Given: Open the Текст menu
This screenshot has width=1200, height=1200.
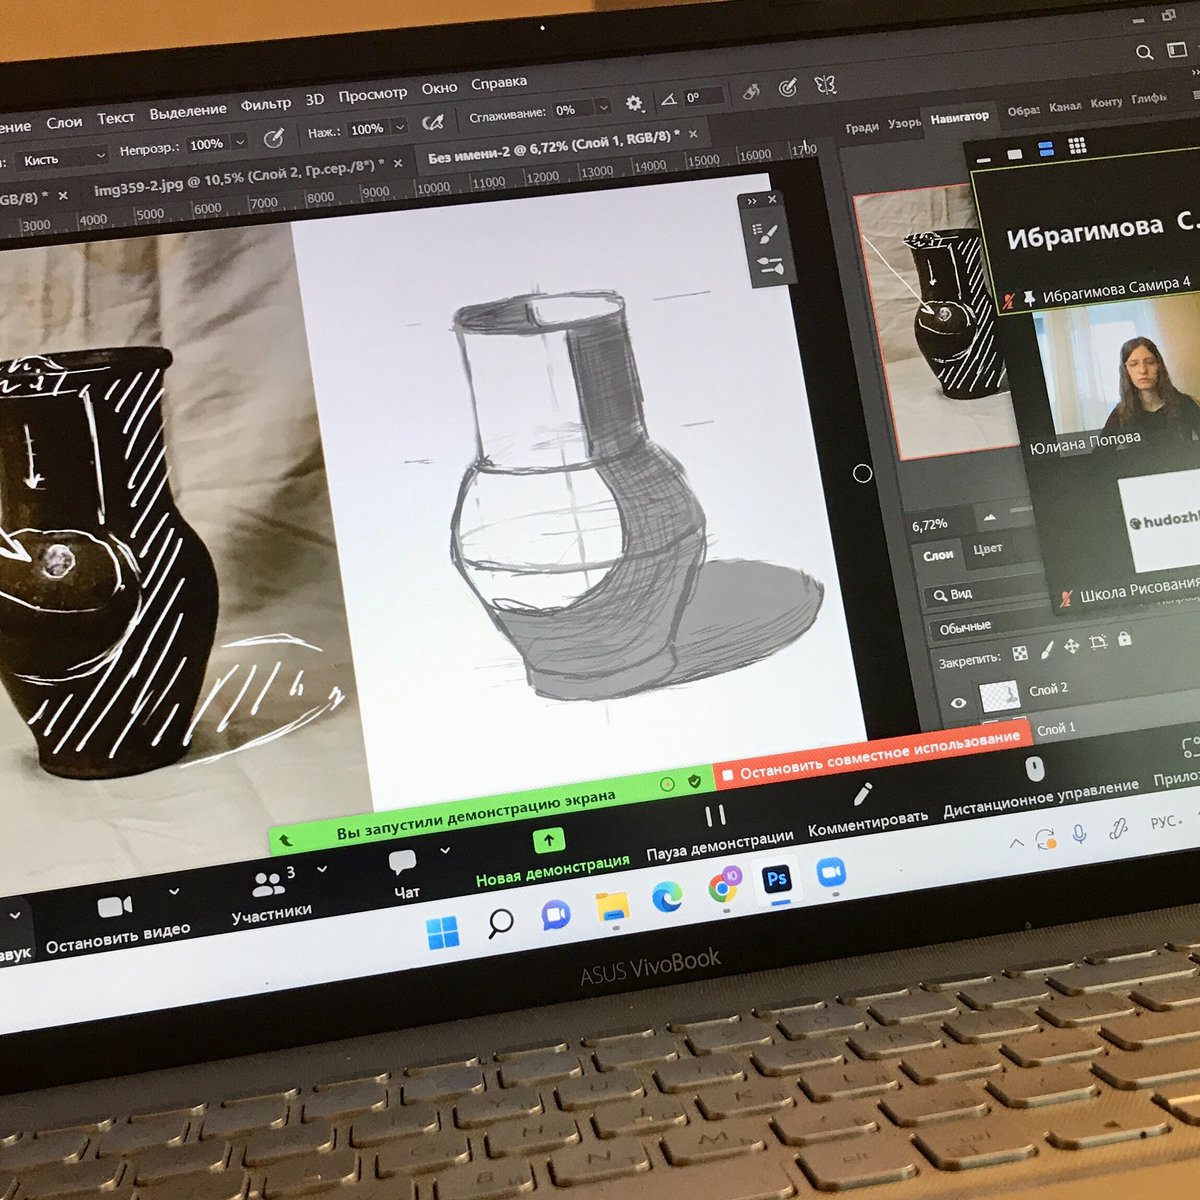Looking at the screenshot, I should click(115, 117).
